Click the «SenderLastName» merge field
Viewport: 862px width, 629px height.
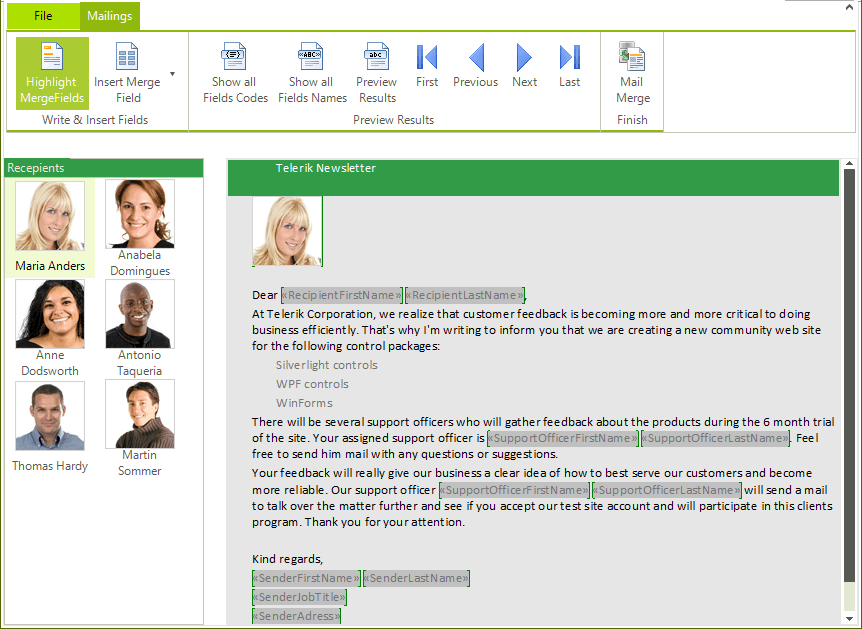pos(417,578)
